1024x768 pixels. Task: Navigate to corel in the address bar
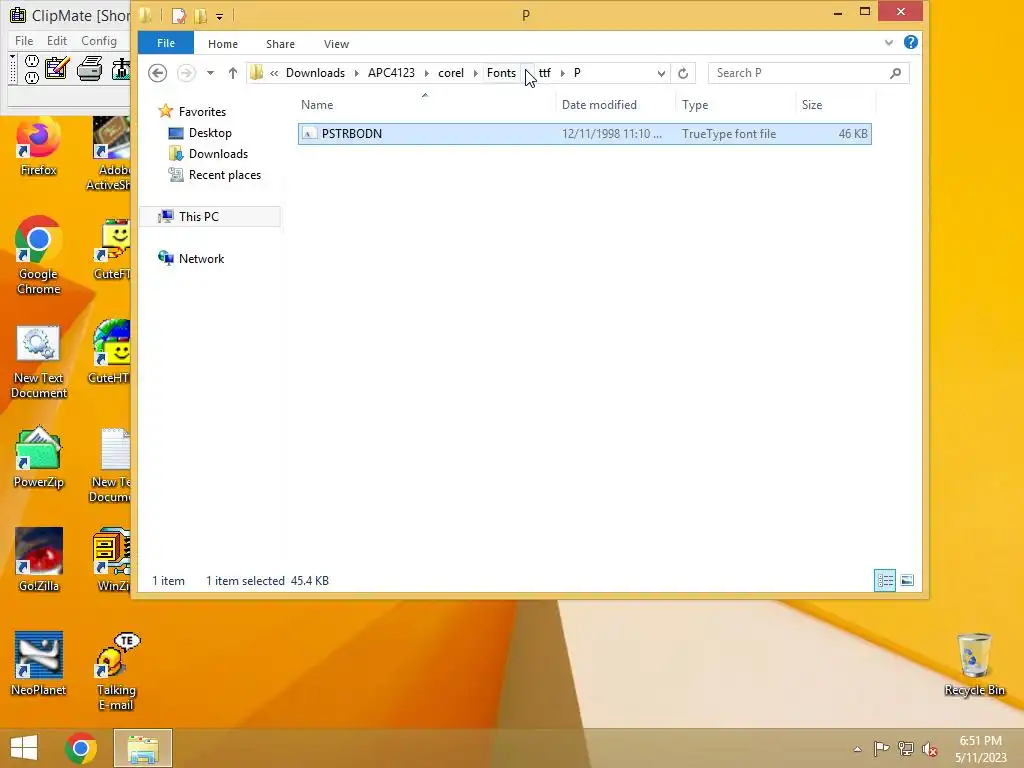pyautogui.click(x=451, y=73)
